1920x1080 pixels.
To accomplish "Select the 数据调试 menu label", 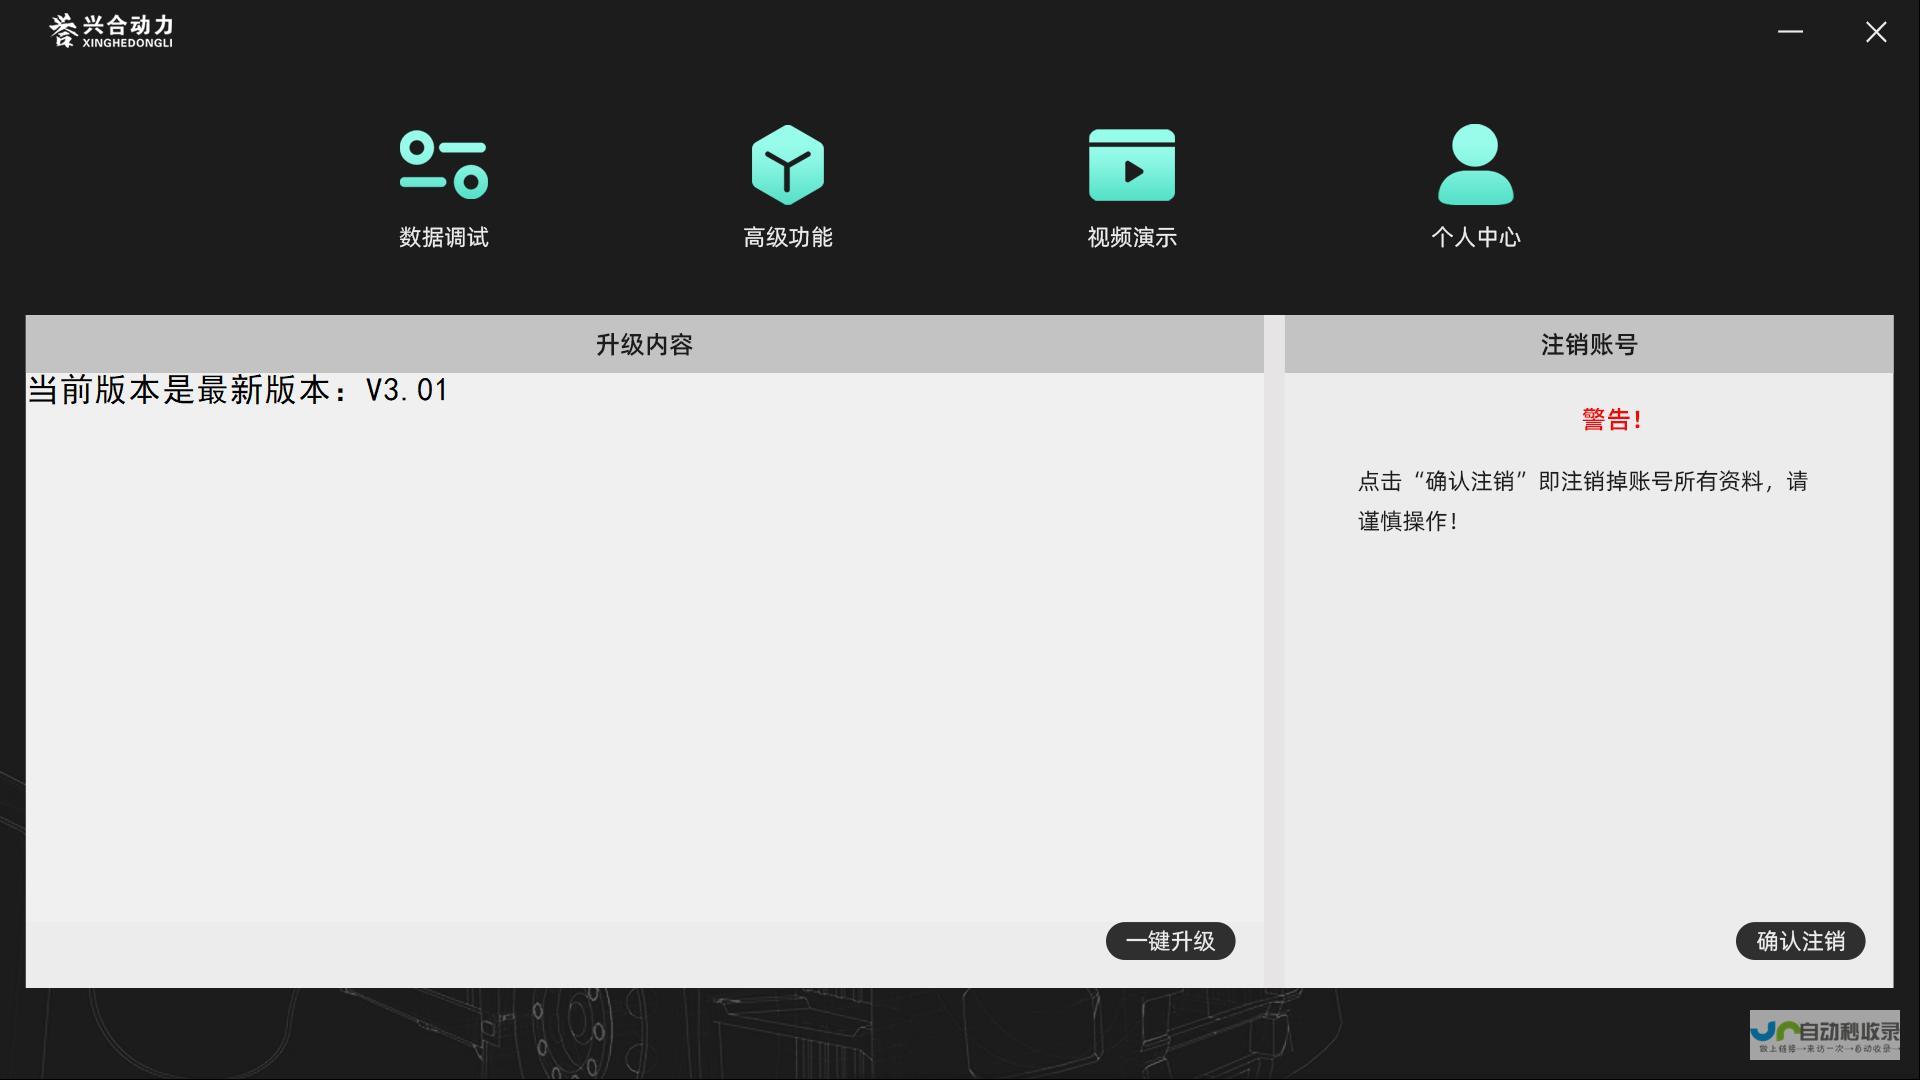I will click(x=444, y=237).
